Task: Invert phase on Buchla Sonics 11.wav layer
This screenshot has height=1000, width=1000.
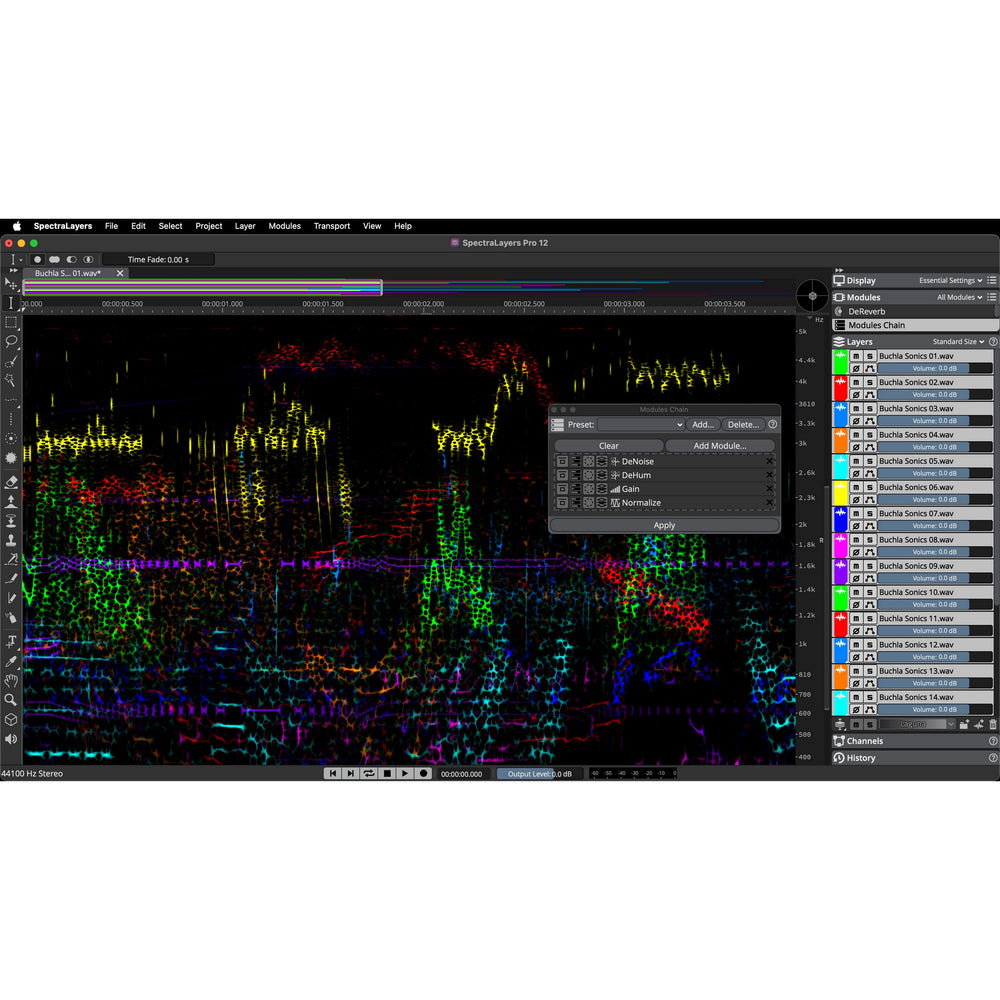Action: pos(856,631)
